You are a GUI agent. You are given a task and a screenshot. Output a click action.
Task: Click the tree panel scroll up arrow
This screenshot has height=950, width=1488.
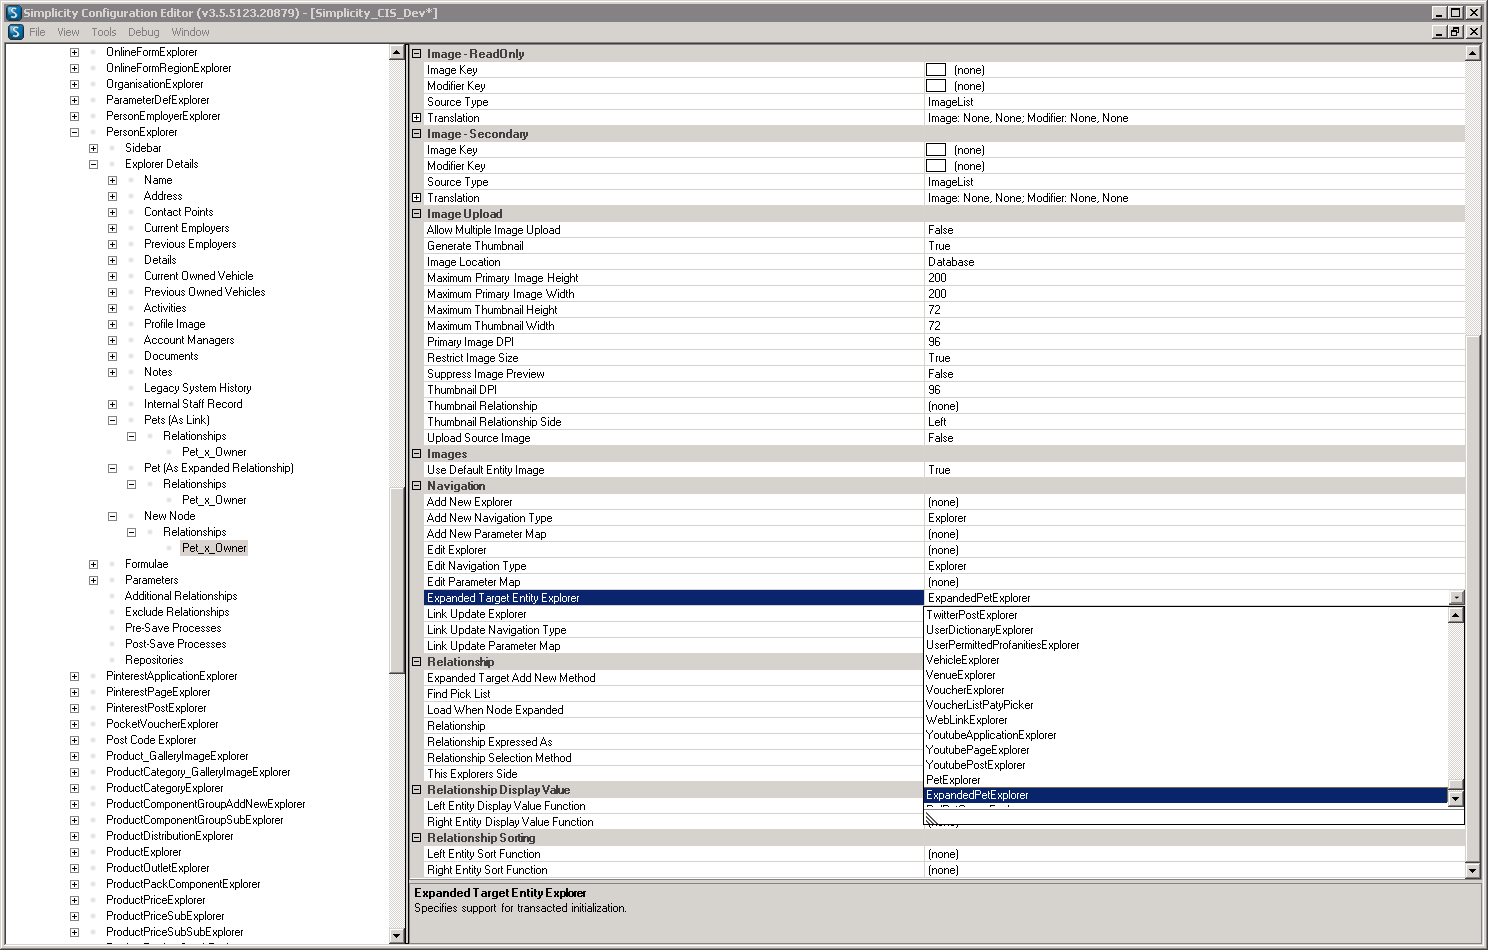pyautogui.click(x=396, y=52)
